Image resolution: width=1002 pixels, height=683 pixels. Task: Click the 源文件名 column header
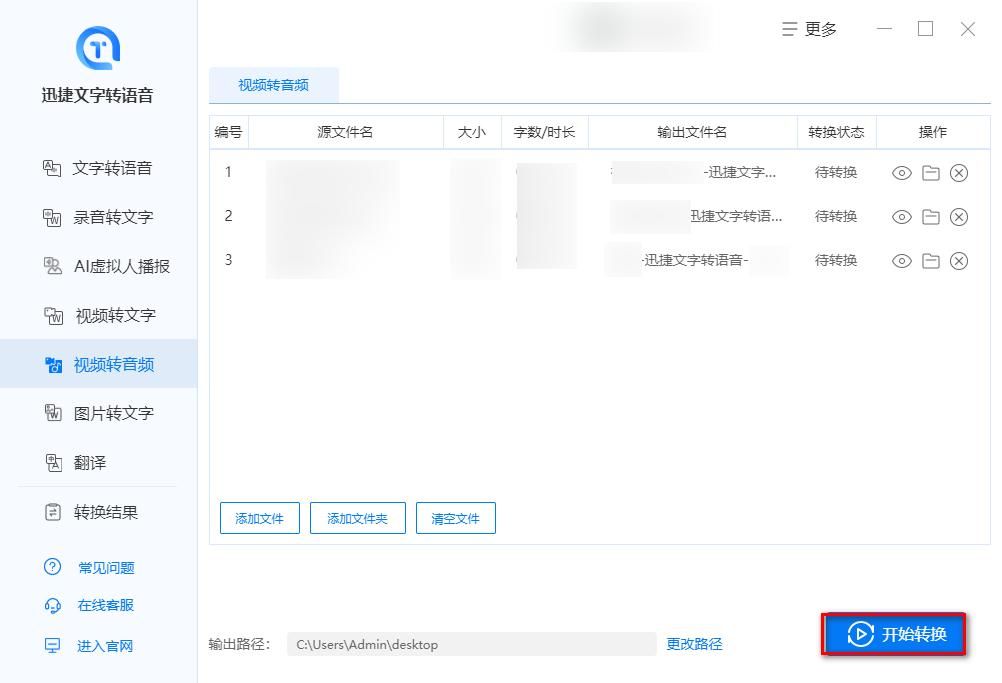[345, 132]
